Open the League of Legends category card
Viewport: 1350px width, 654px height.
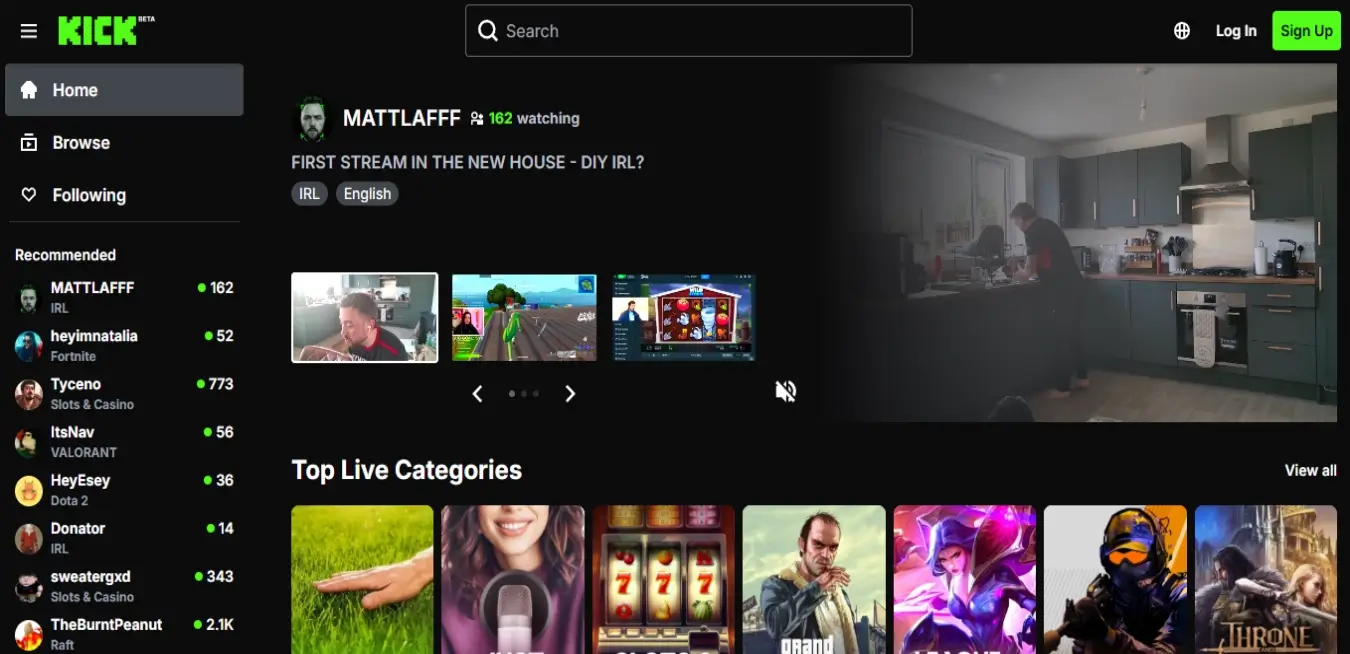(965, 579)
